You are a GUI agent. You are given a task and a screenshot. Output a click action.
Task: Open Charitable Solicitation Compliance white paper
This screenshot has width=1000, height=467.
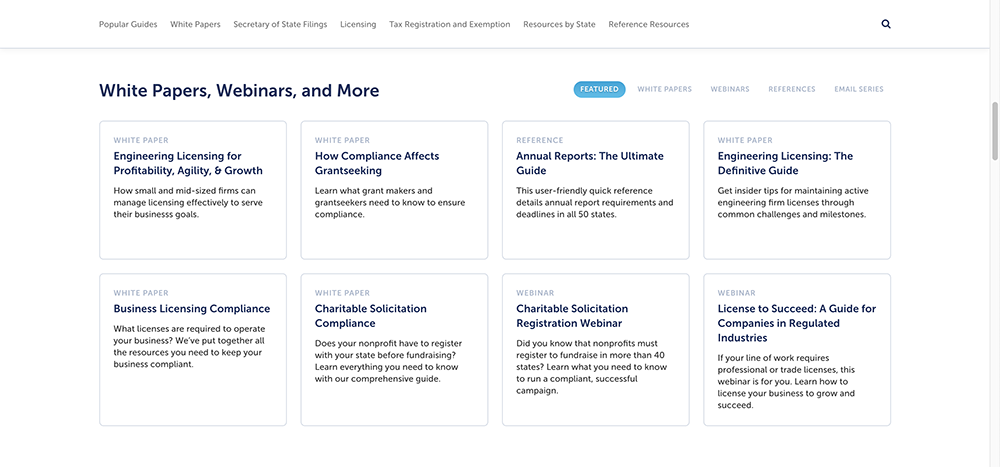[x=371, y=316]
